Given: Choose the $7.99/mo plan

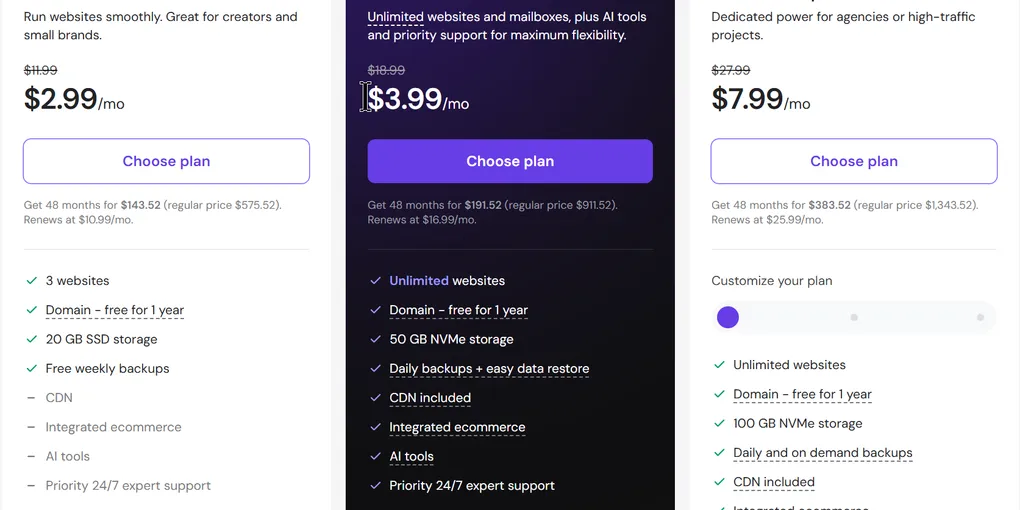Looking at the screenshot, I should pyautogui.click(x=853, y=161).
